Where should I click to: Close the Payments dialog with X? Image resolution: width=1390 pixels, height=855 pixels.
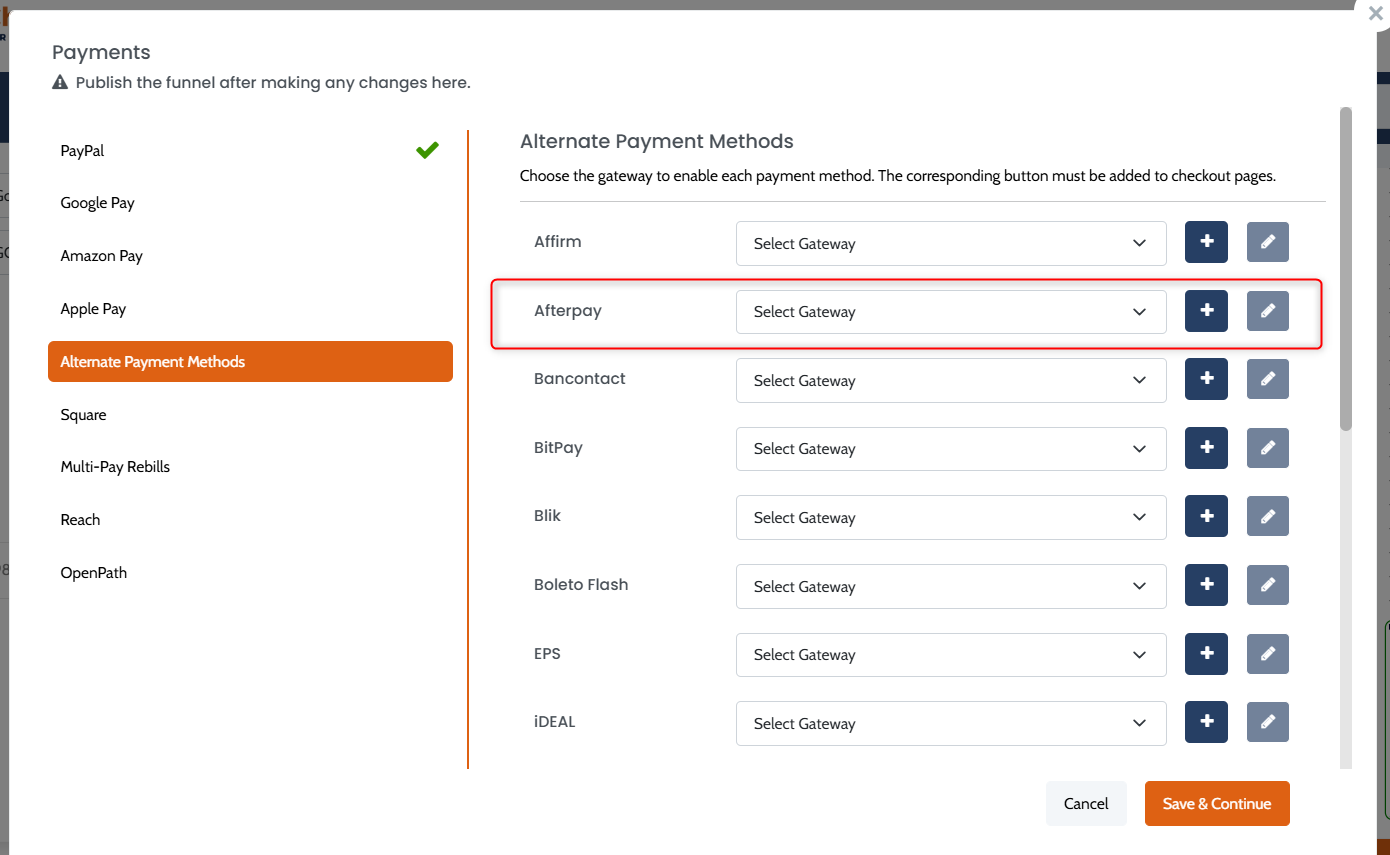pyautogui.click(x=1375, y=14)
